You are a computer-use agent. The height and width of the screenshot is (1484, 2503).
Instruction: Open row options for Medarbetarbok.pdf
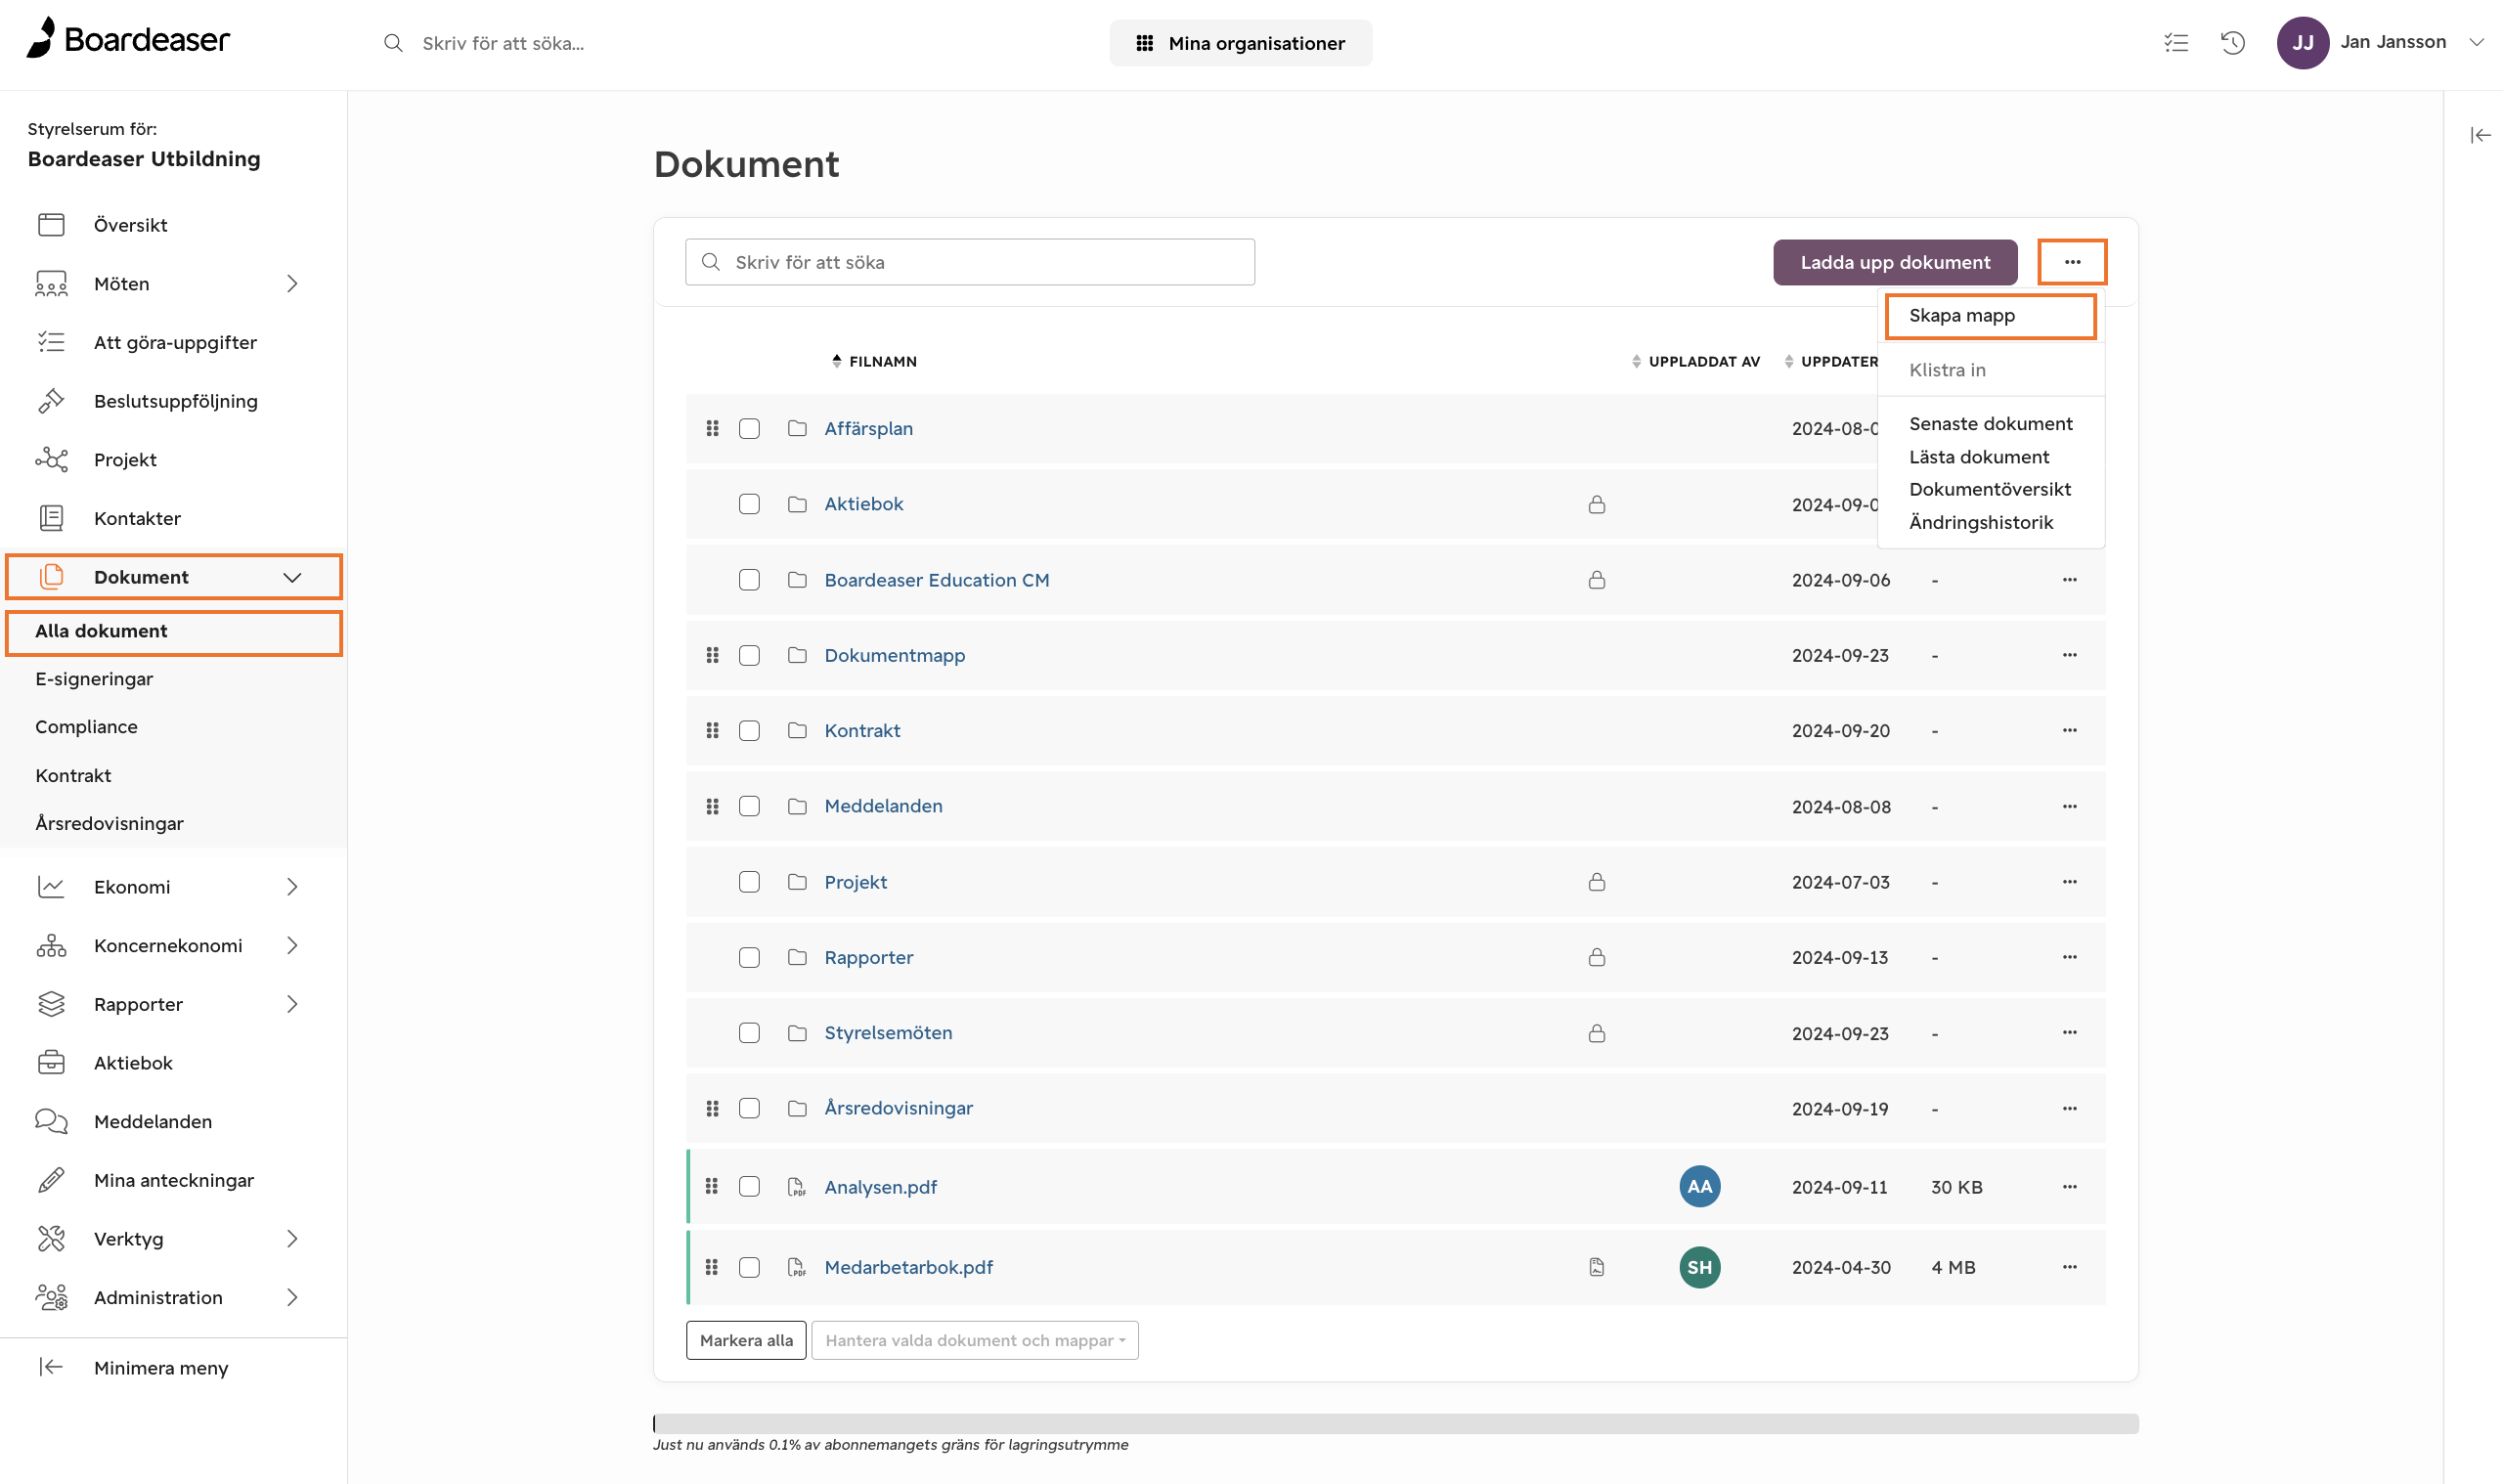[2070, 1267]
